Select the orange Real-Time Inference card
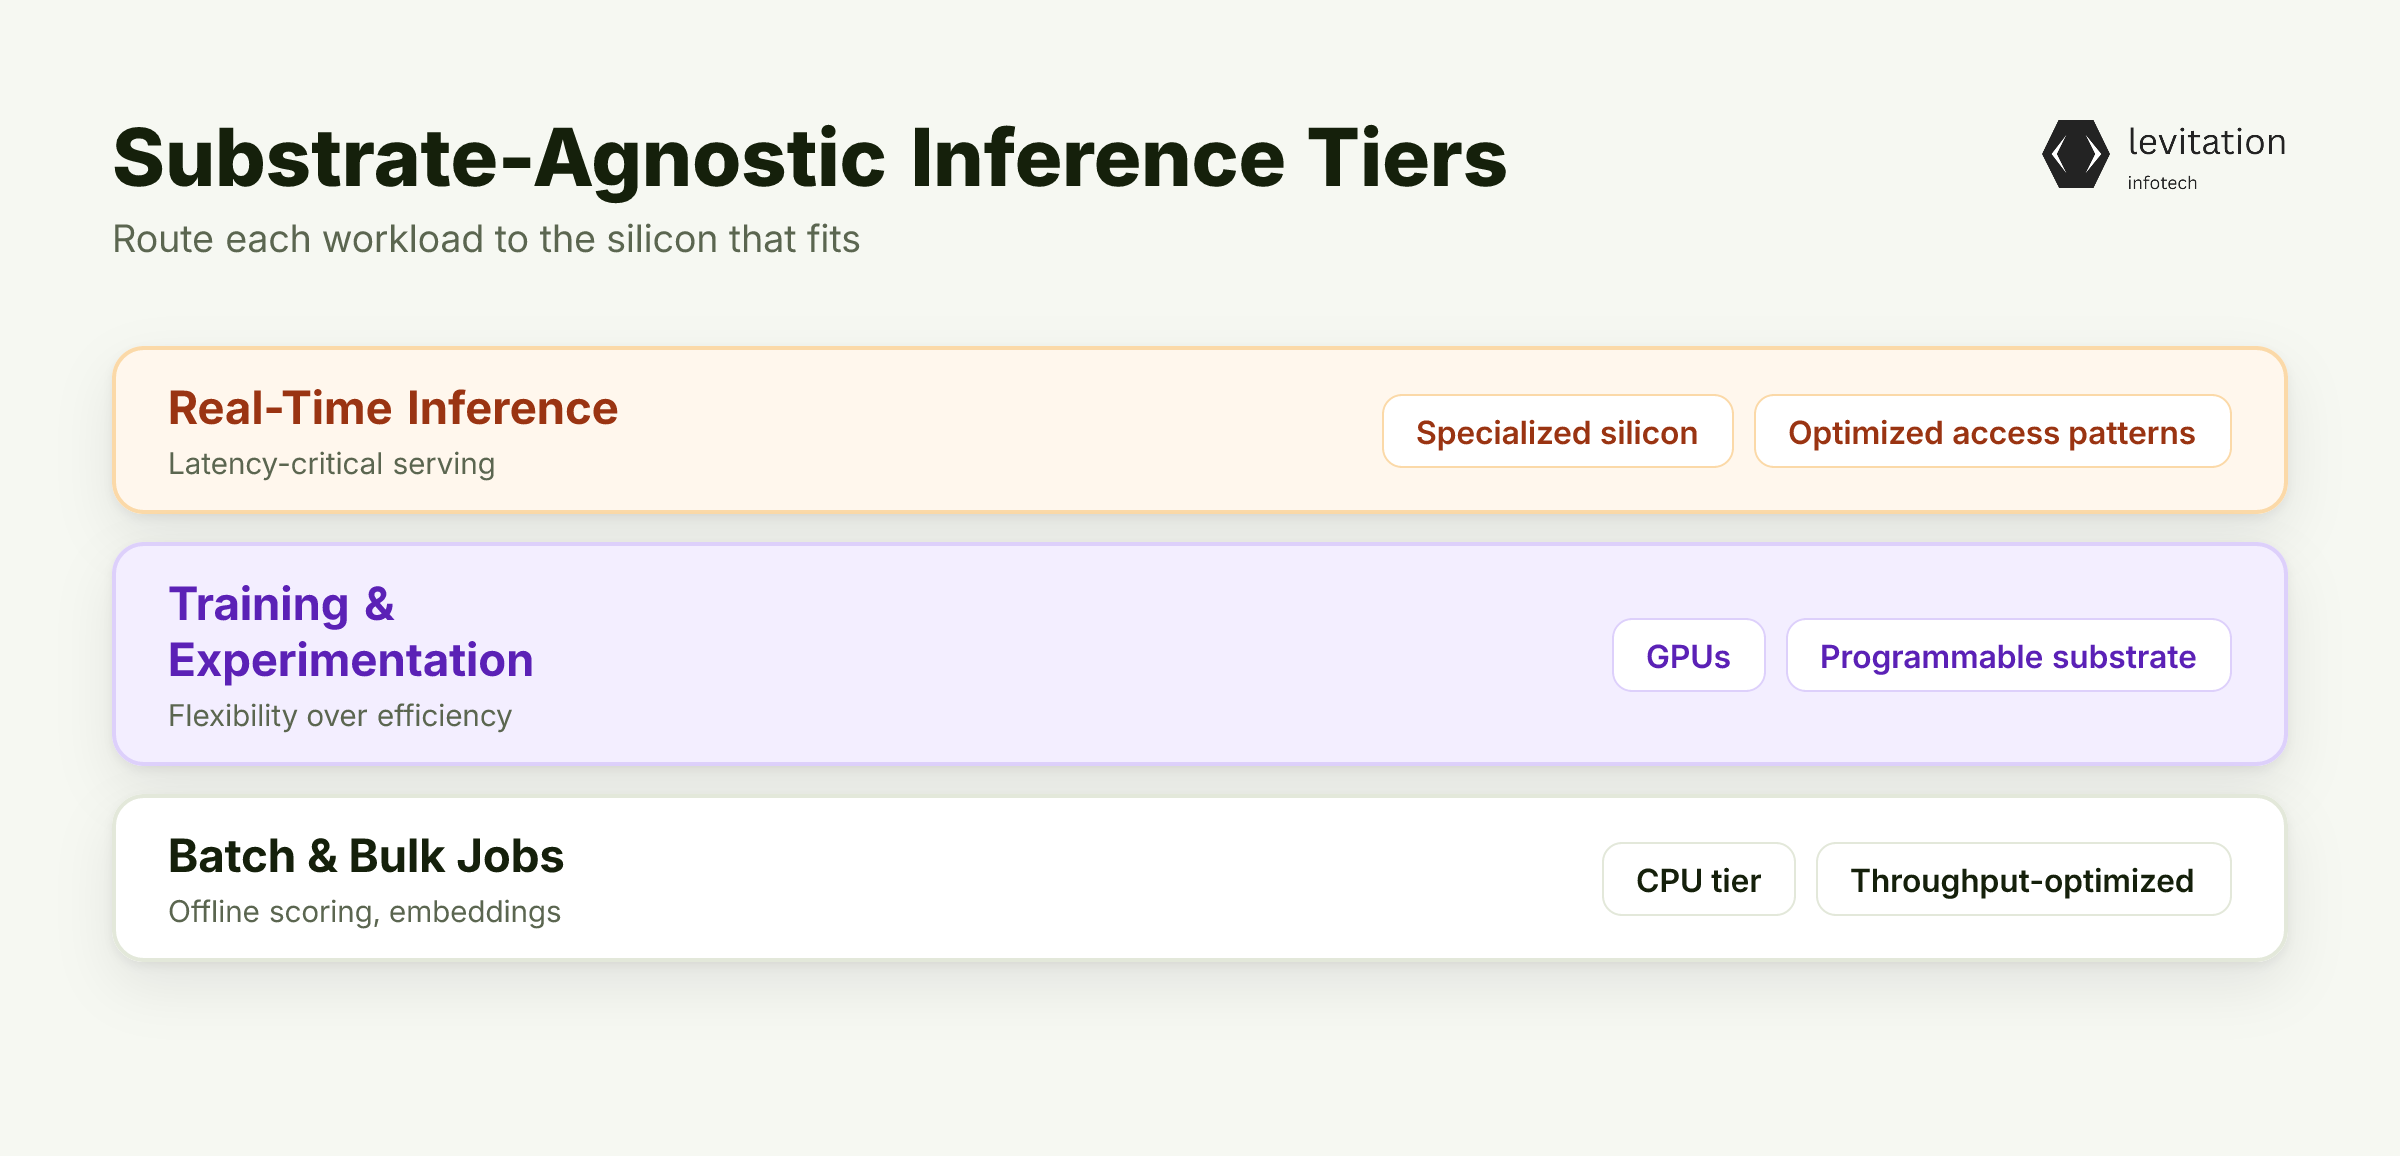This screenshot has height=1156, width=2400. [1200, 430]
